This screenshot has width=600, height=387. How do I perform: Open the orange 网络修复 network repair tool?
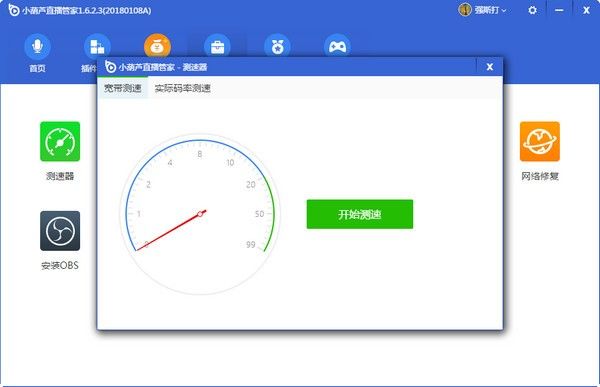tap(540, 141)
